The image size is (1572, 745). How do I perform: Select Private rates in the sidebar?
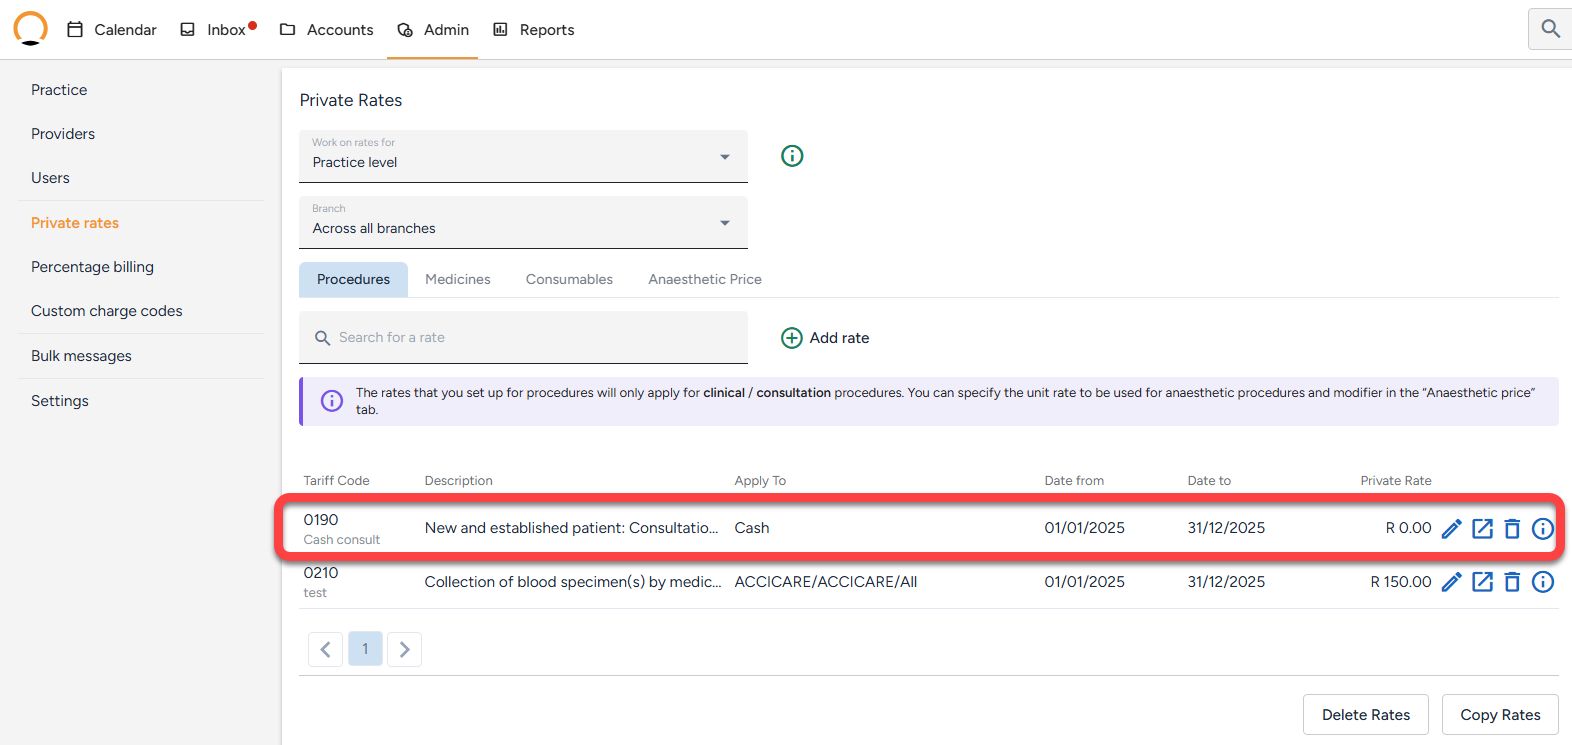75,223
